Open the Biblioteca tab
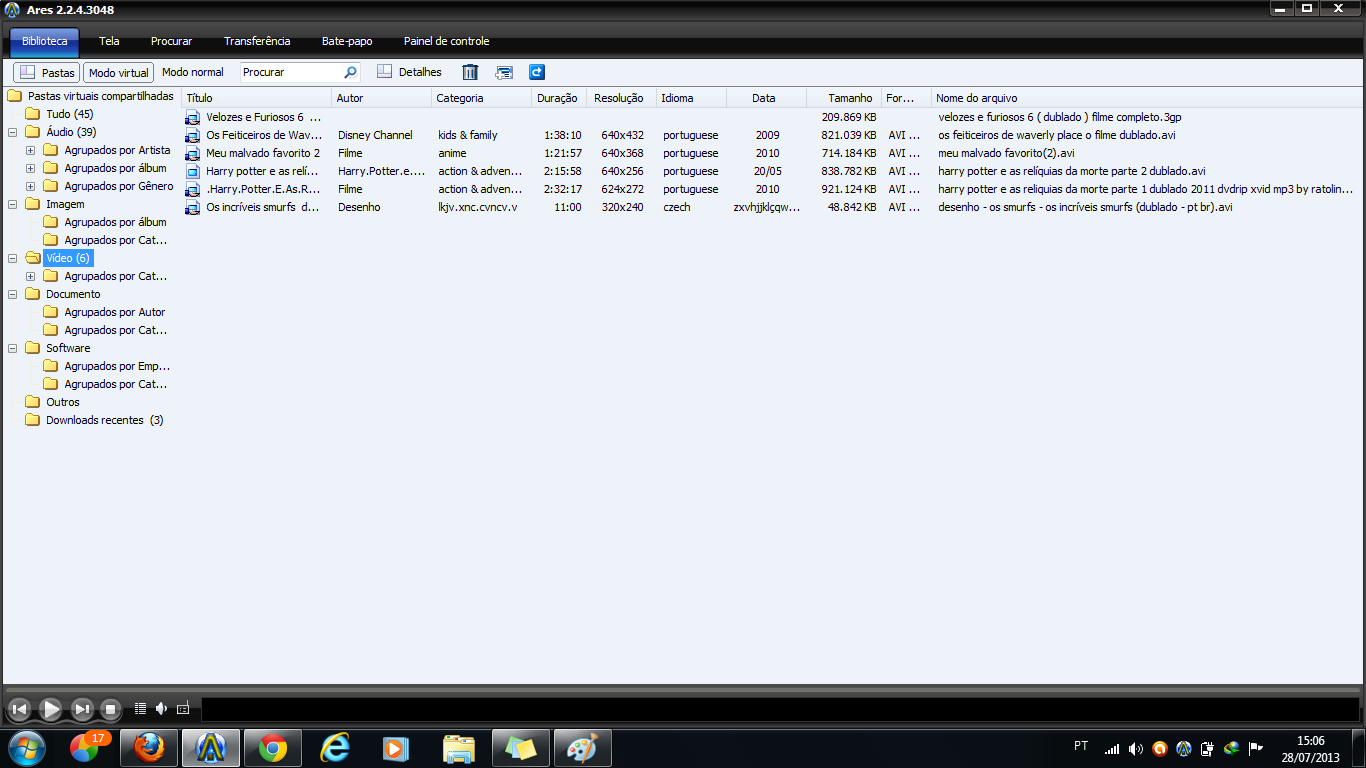 pos(44,41)
